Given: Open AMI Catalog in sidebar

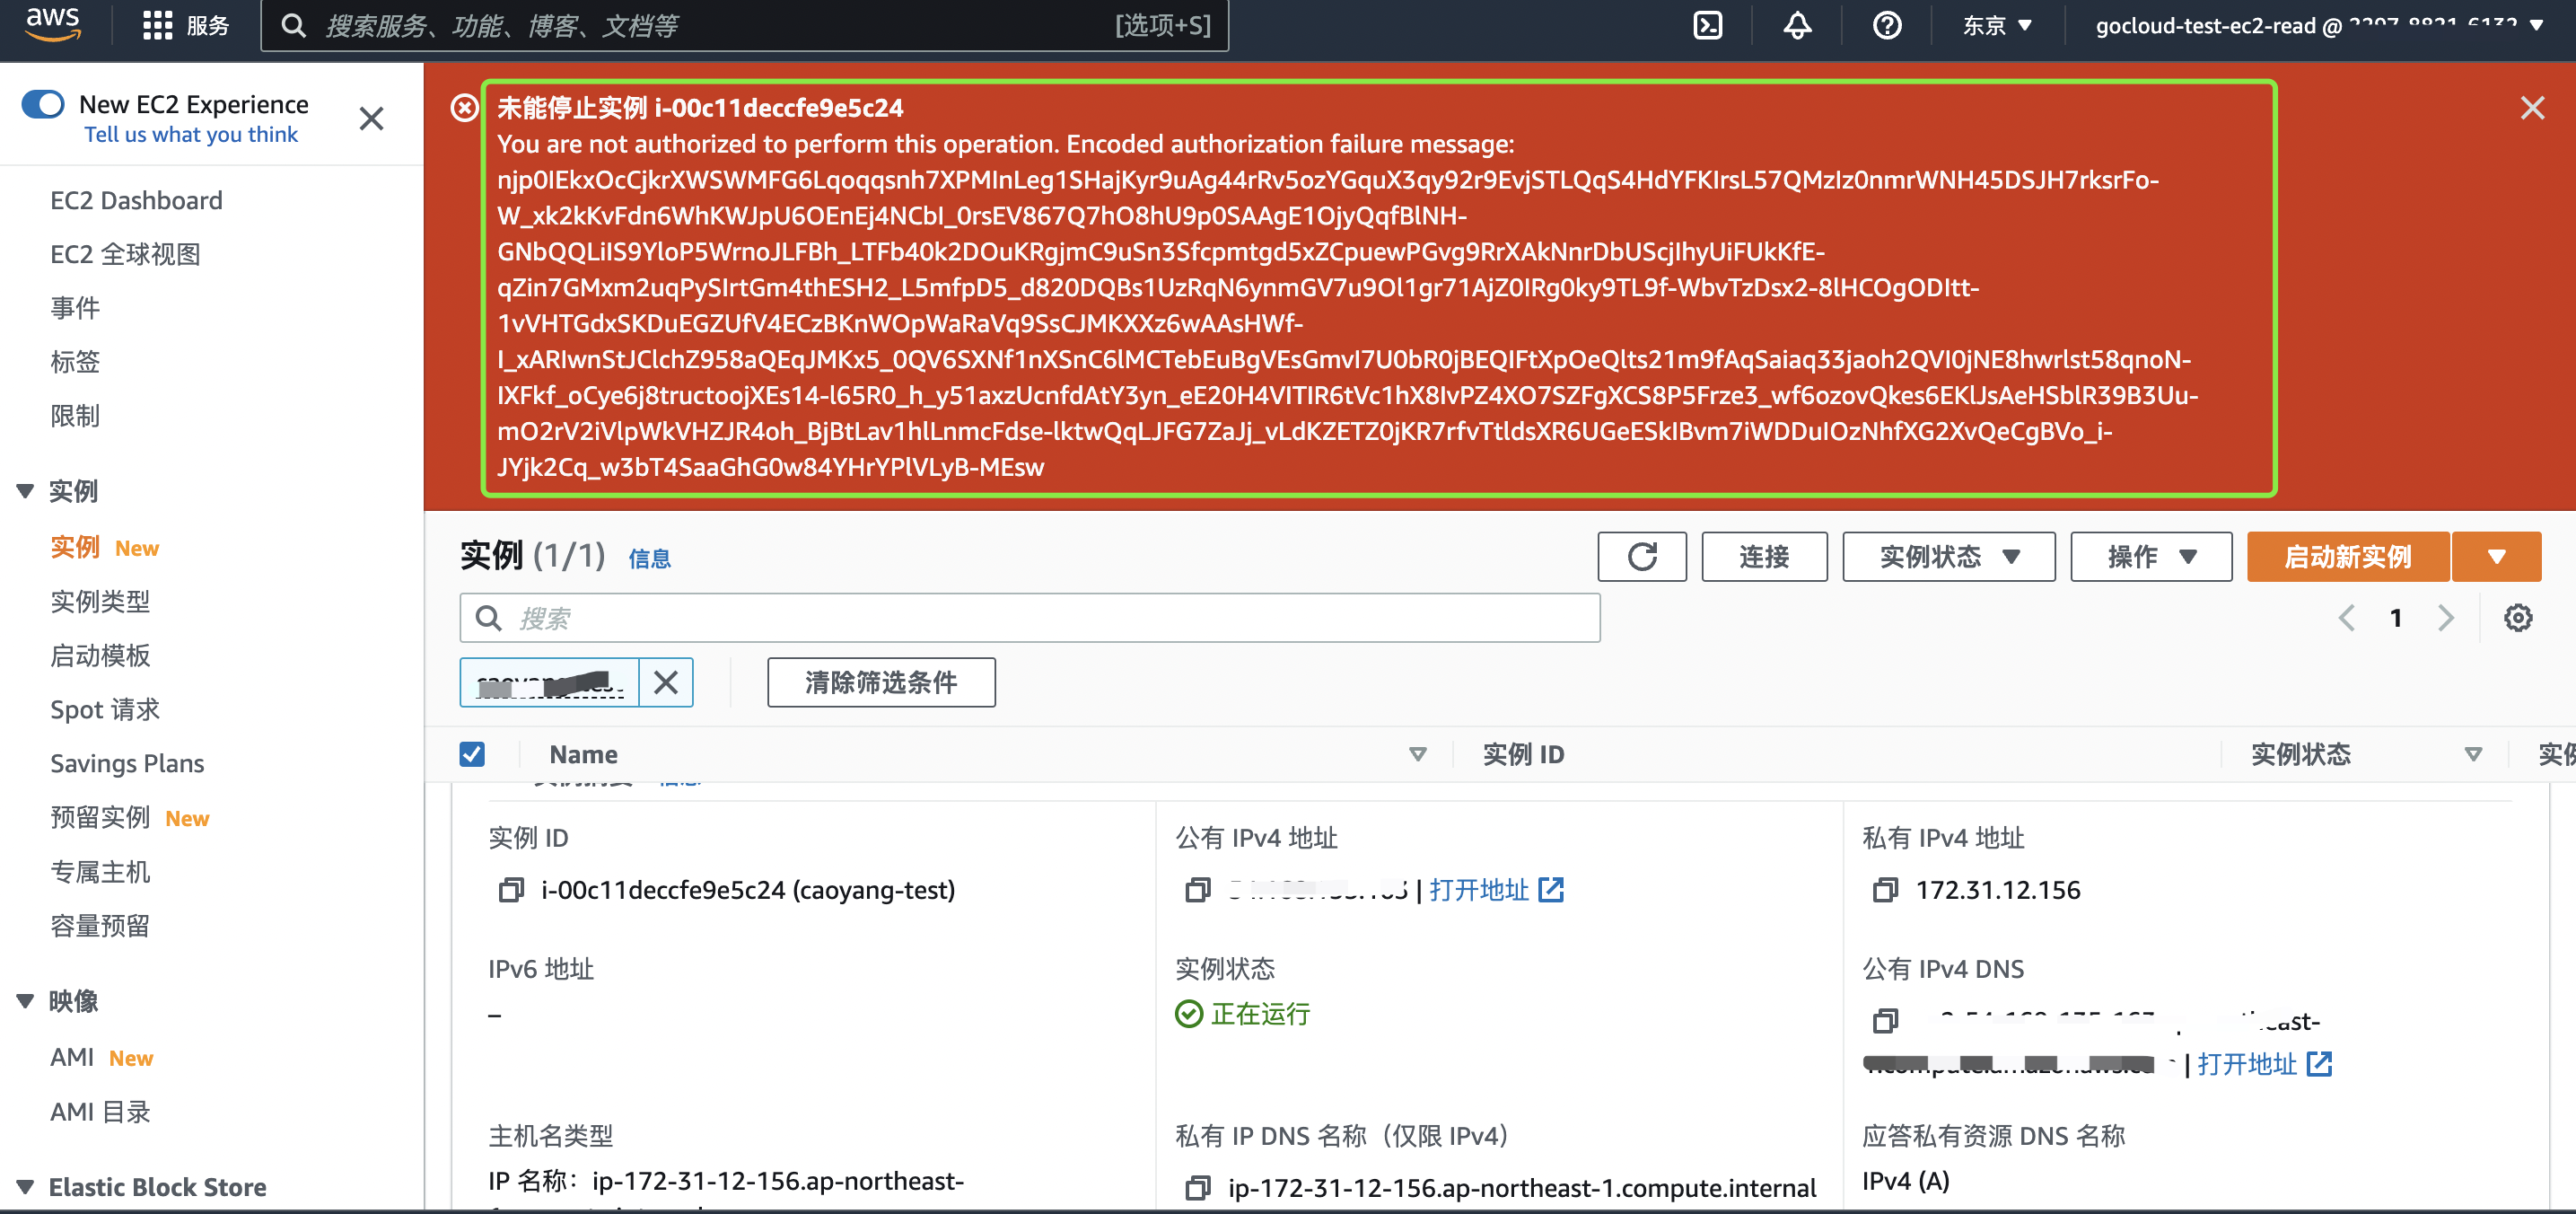Looking at the screenshot, I should 100,1112.
